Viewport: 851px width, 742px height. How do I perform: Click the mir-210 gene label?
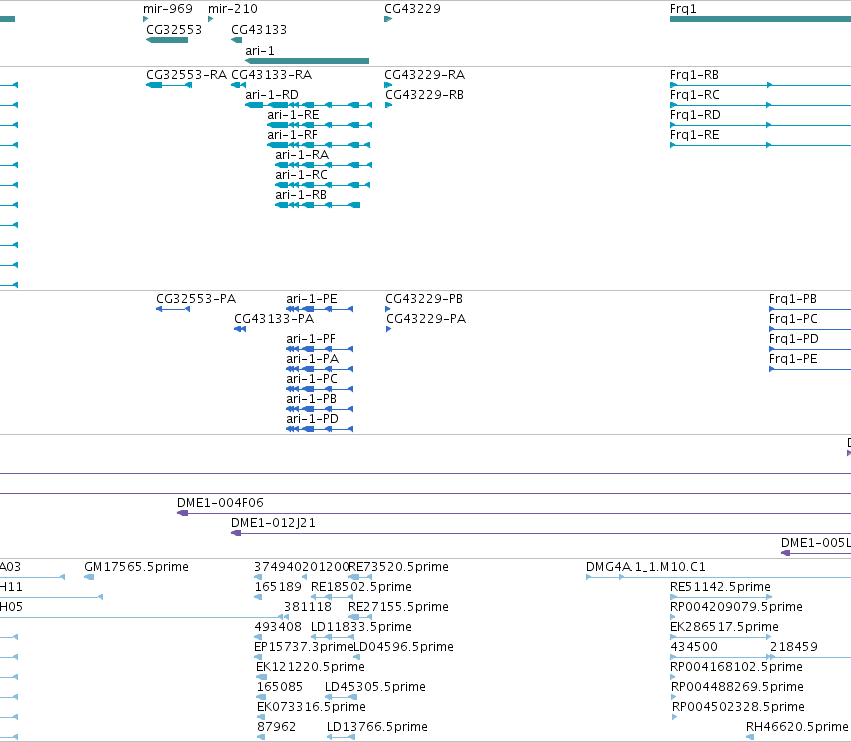[233, 9]
